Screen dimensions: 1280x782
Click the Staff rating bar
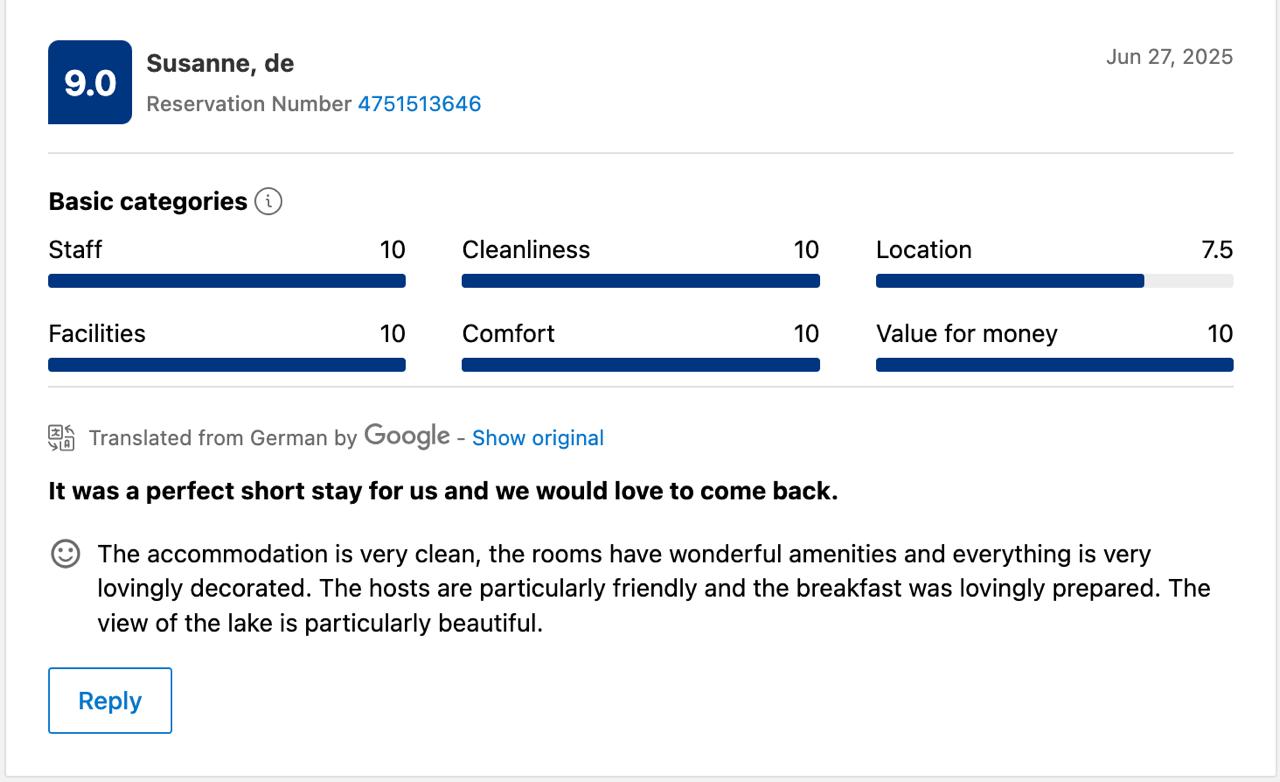point(227,281)
